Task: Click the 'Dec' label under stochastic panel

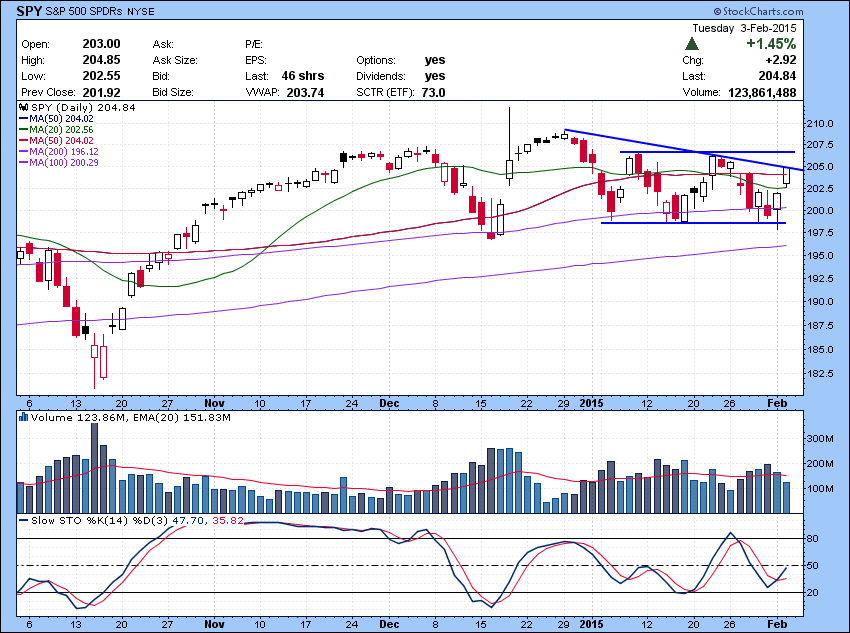Action: pyautogui.click(x=389, y=624)
